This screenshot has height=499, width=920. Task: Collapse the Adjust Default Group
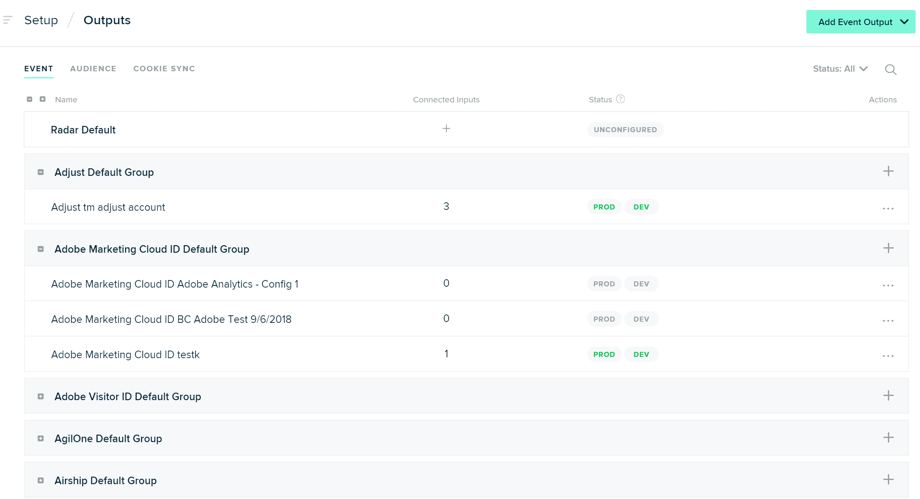tap(40, 172)
